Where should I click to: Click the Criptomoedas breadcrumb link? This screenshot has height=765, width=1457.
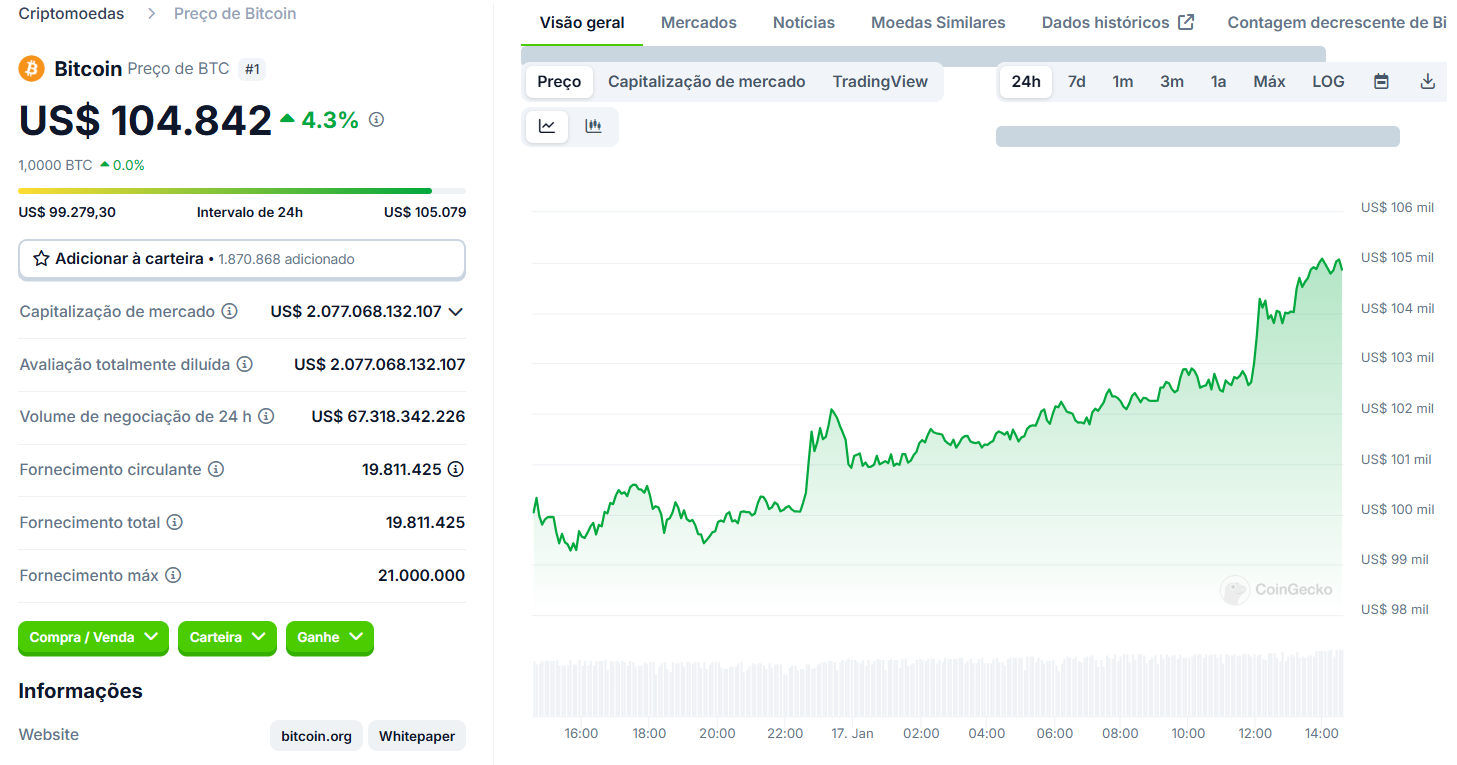tap(72, 14)
